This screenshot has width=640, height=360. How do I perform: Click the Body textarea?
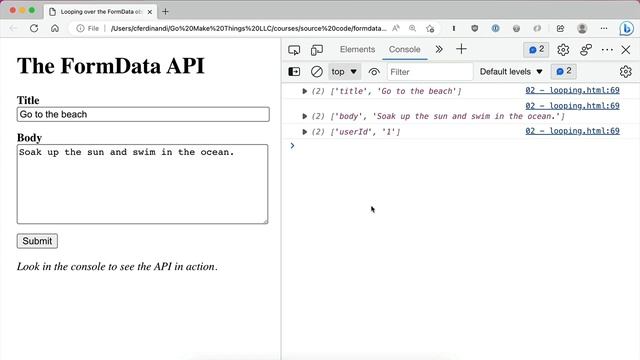142,184
